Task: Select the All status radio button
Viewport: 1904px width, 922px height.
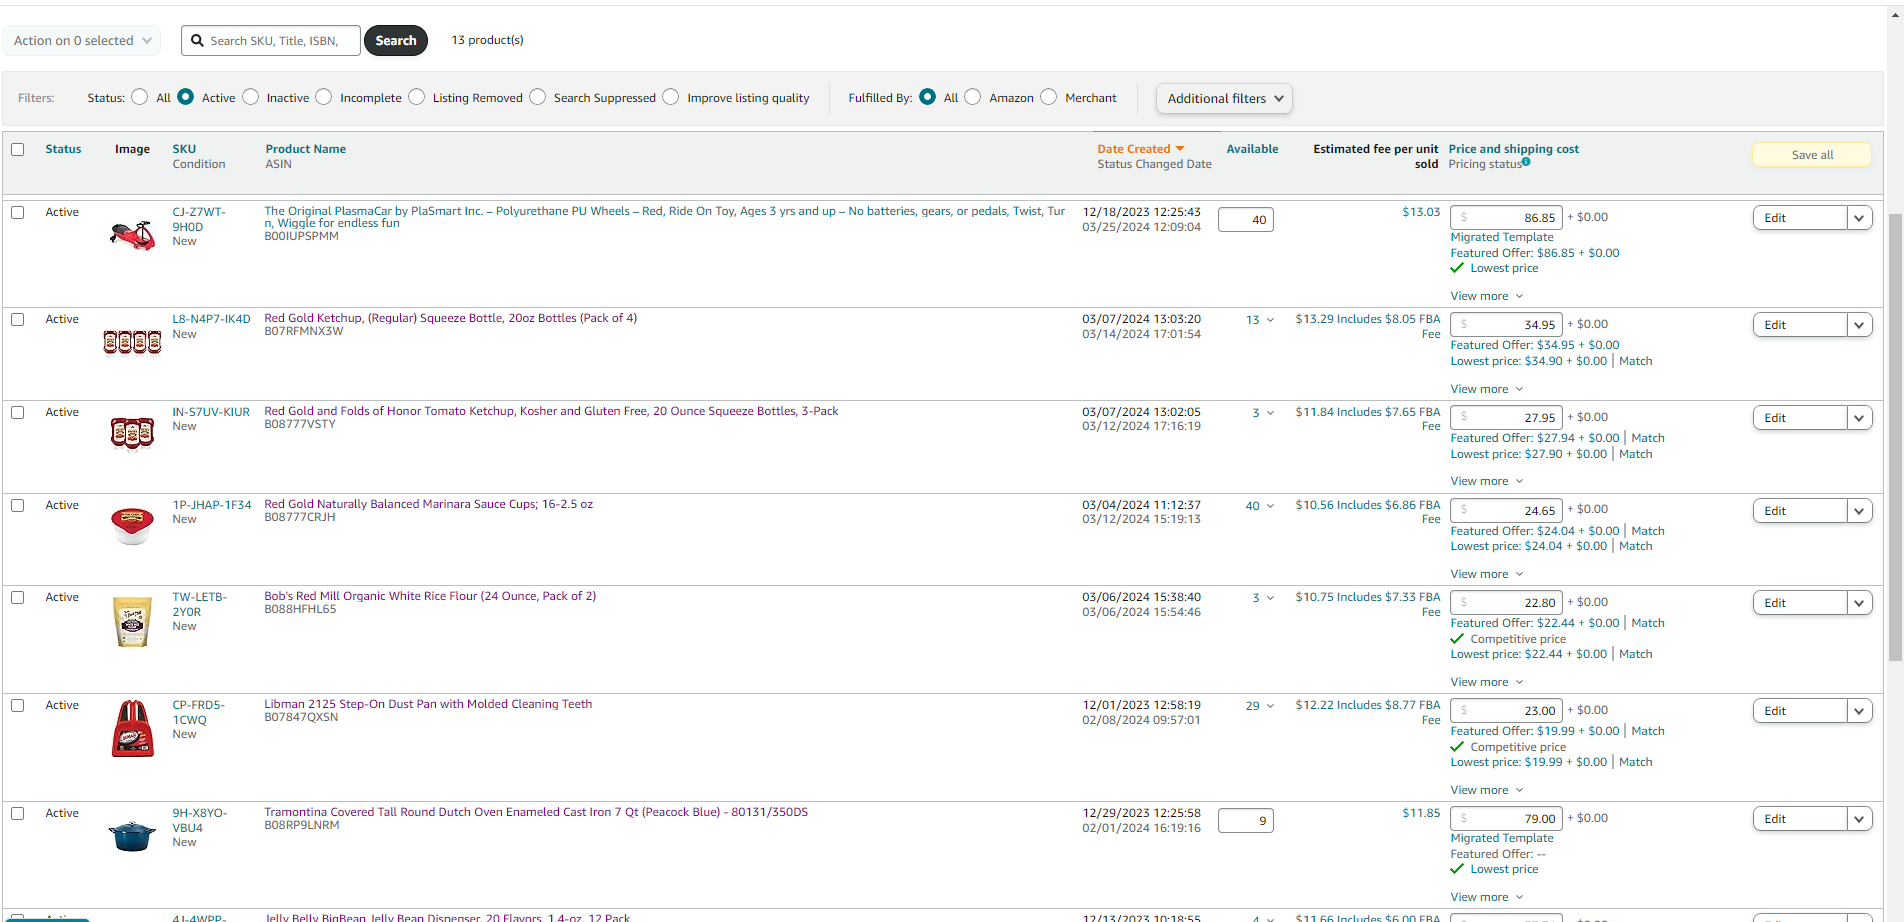Action: click(x=140, y=97)
